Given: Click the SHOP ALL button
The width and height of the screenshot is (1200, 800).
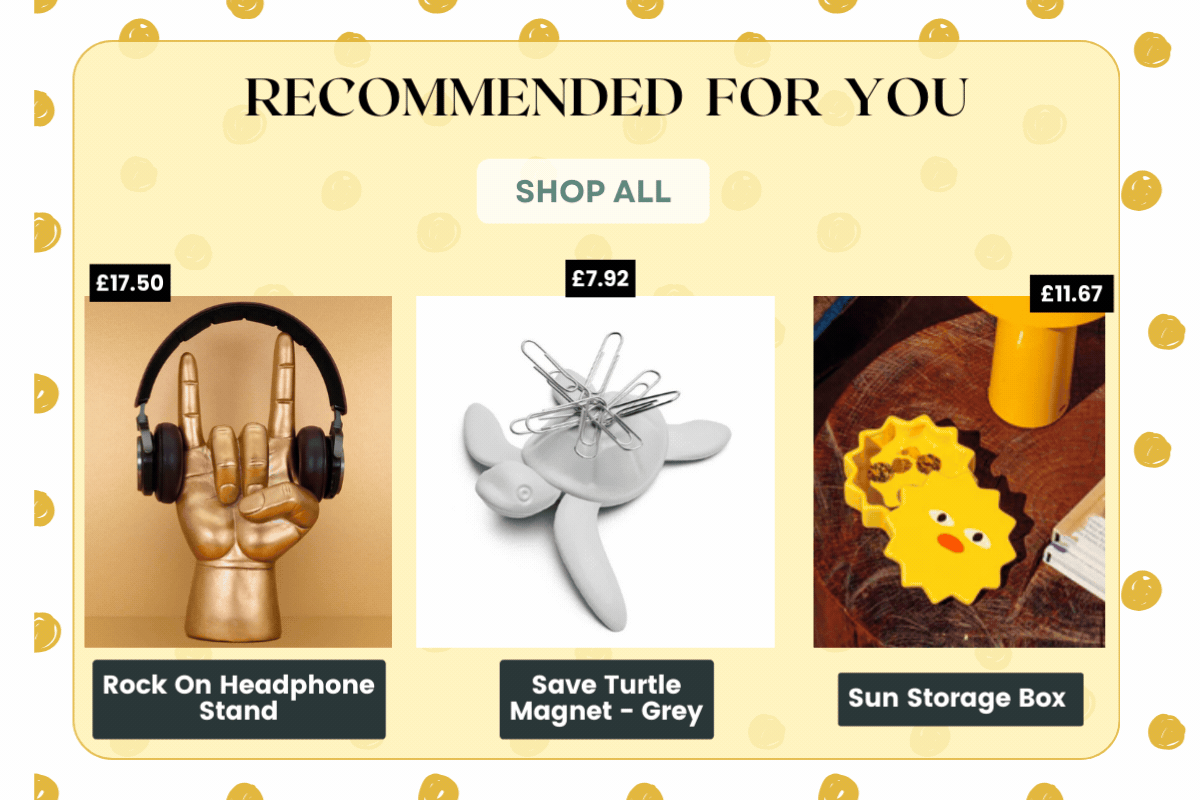Looking at the screenshot, I should (x=593, y=191).
